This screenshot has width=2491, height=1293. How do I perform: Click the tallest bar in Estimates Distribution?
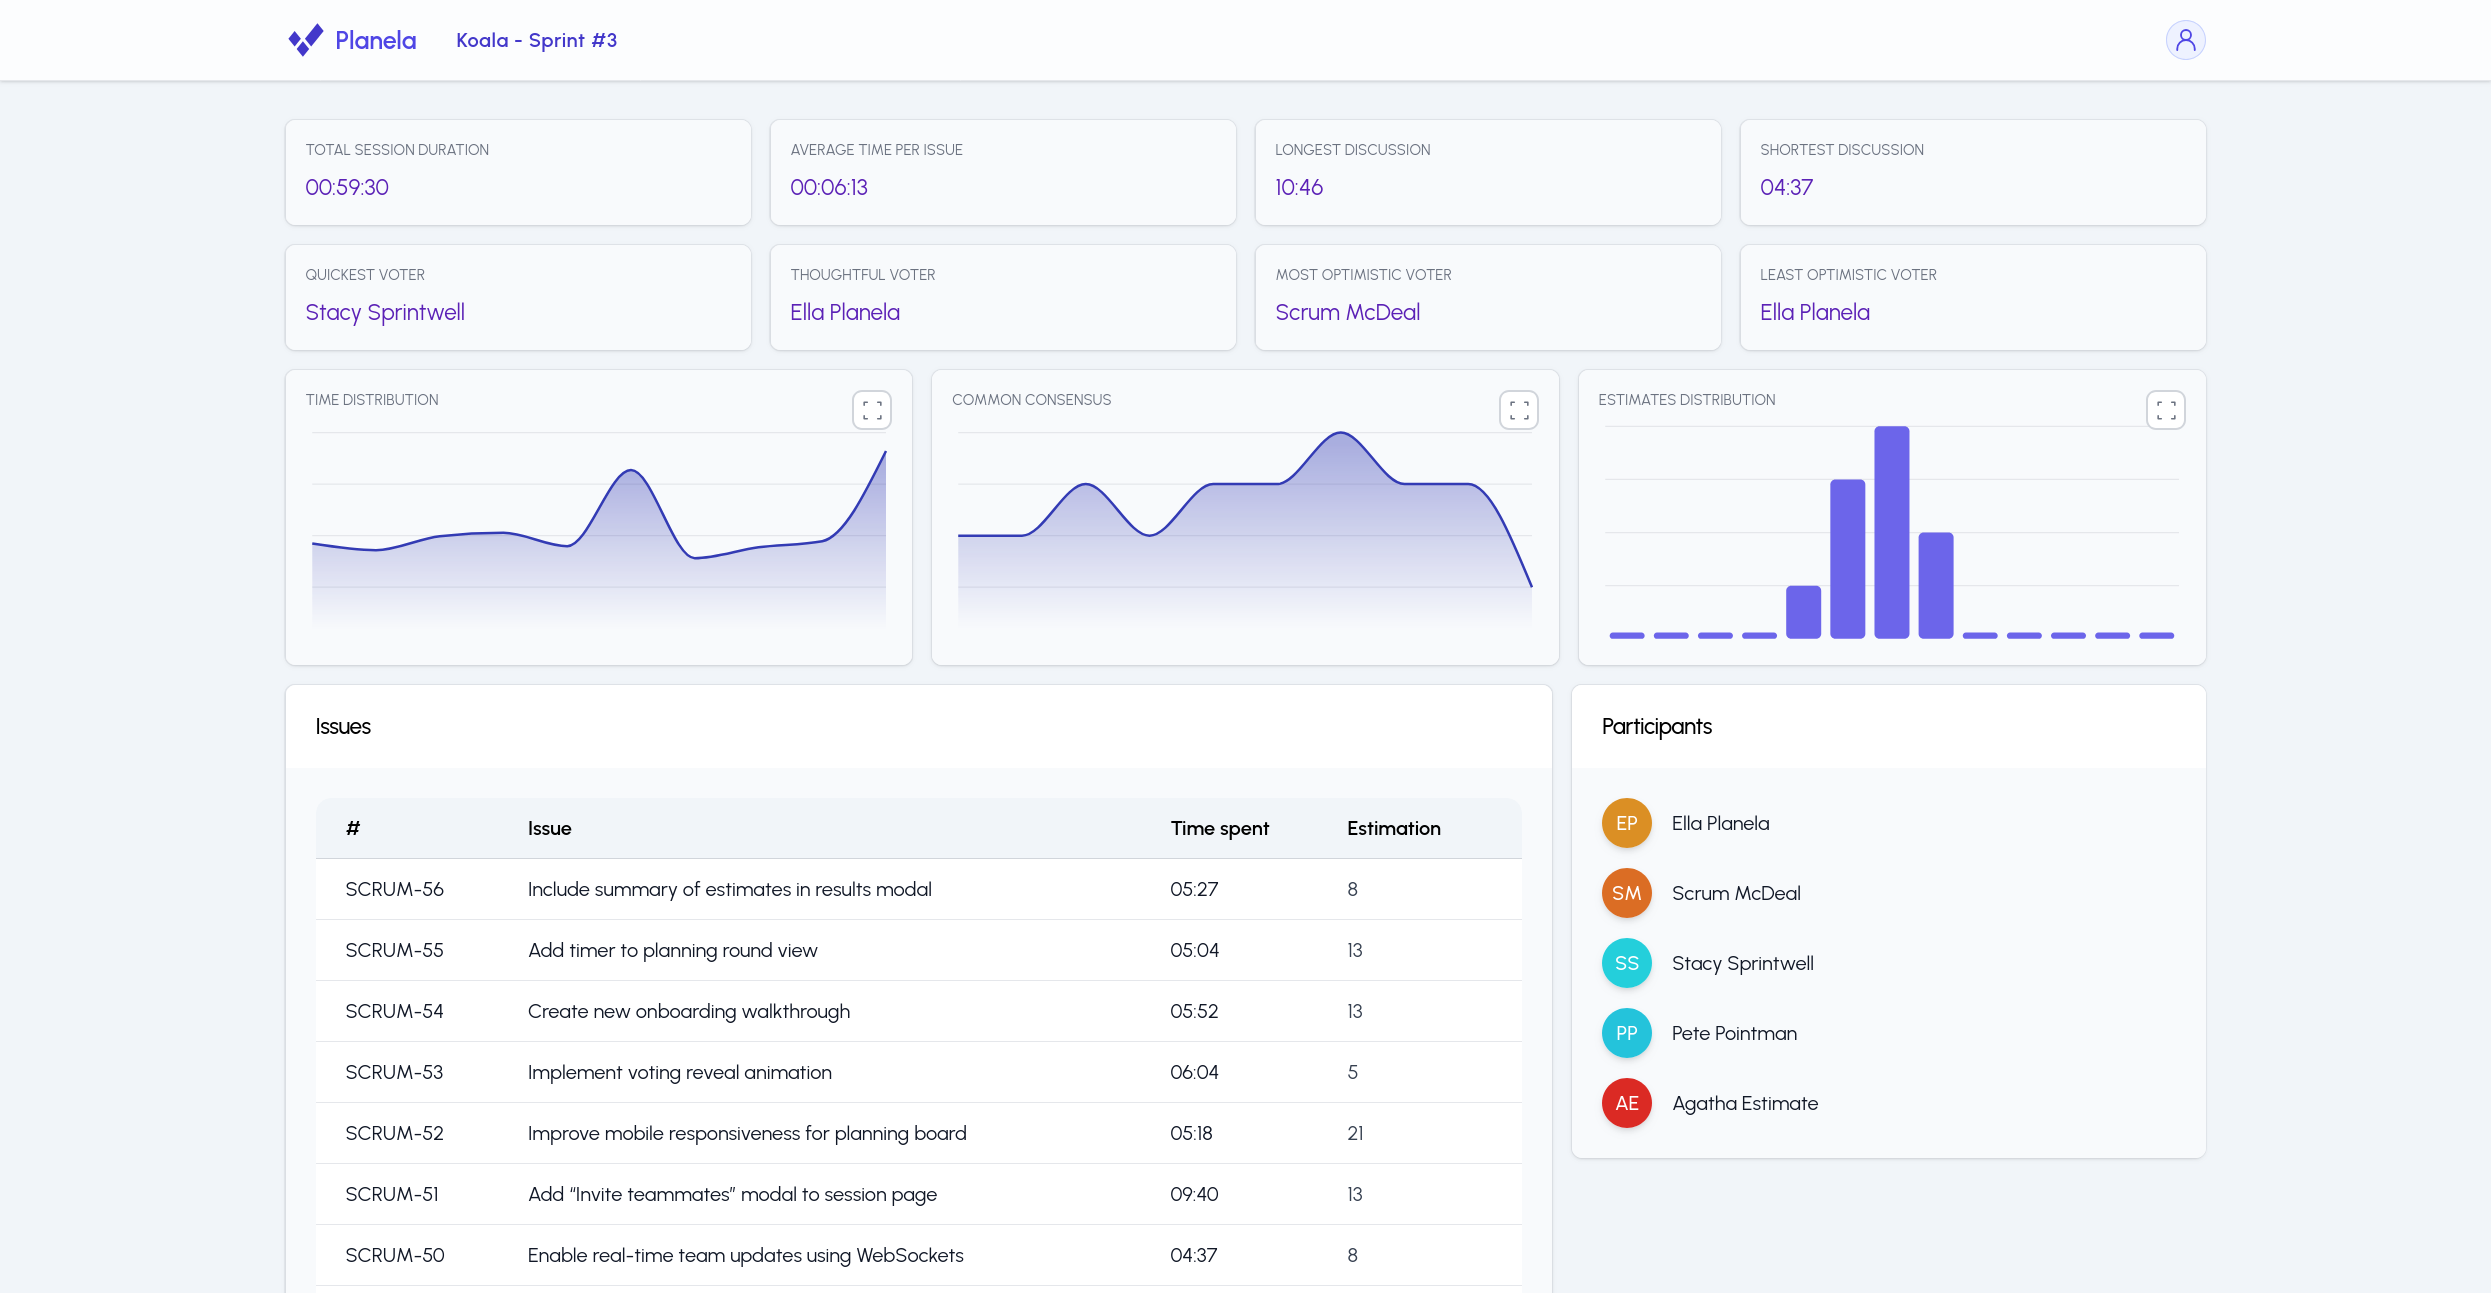coord(1891,530)
